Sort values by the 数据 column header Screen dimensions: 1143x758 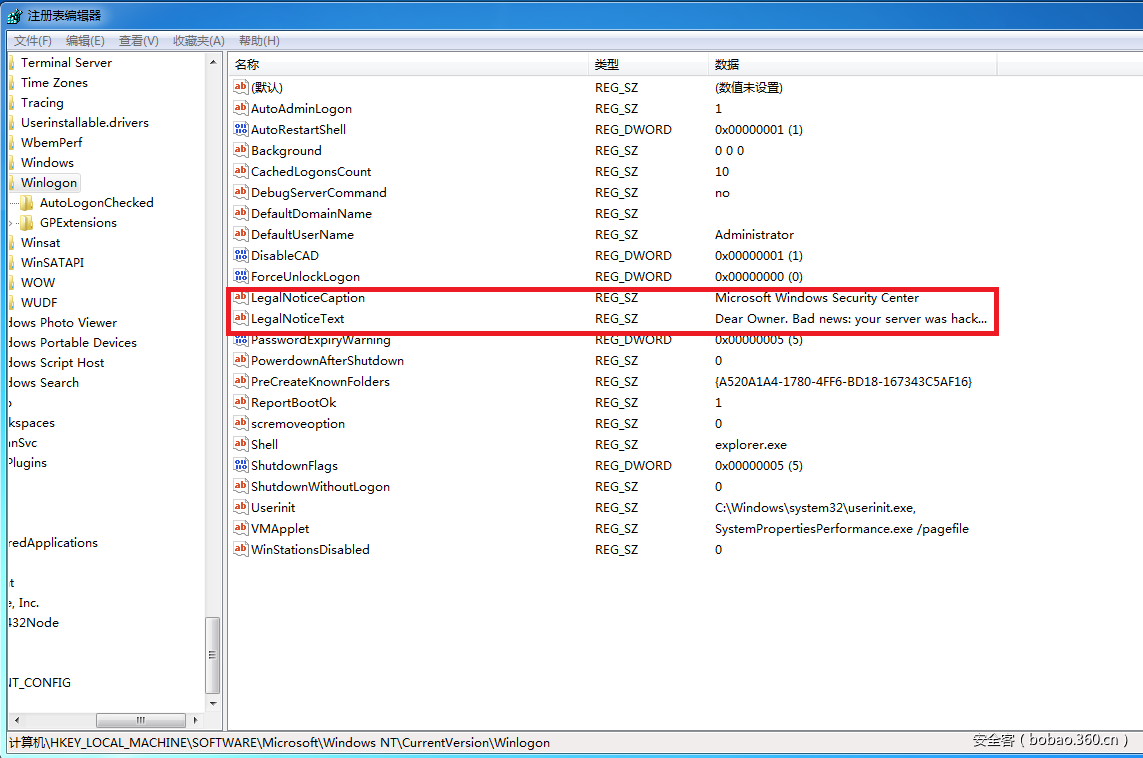coord(852,64)
